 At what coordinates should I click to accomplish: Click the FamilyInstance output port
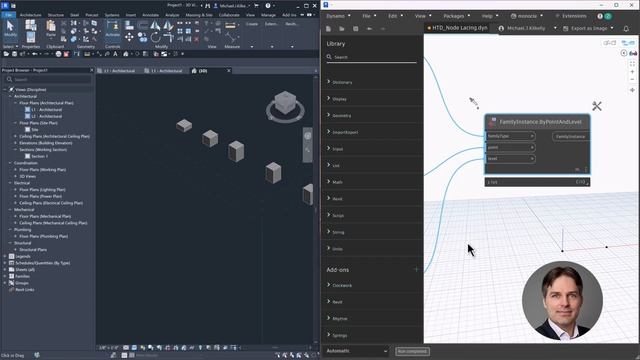coord(571,137)
